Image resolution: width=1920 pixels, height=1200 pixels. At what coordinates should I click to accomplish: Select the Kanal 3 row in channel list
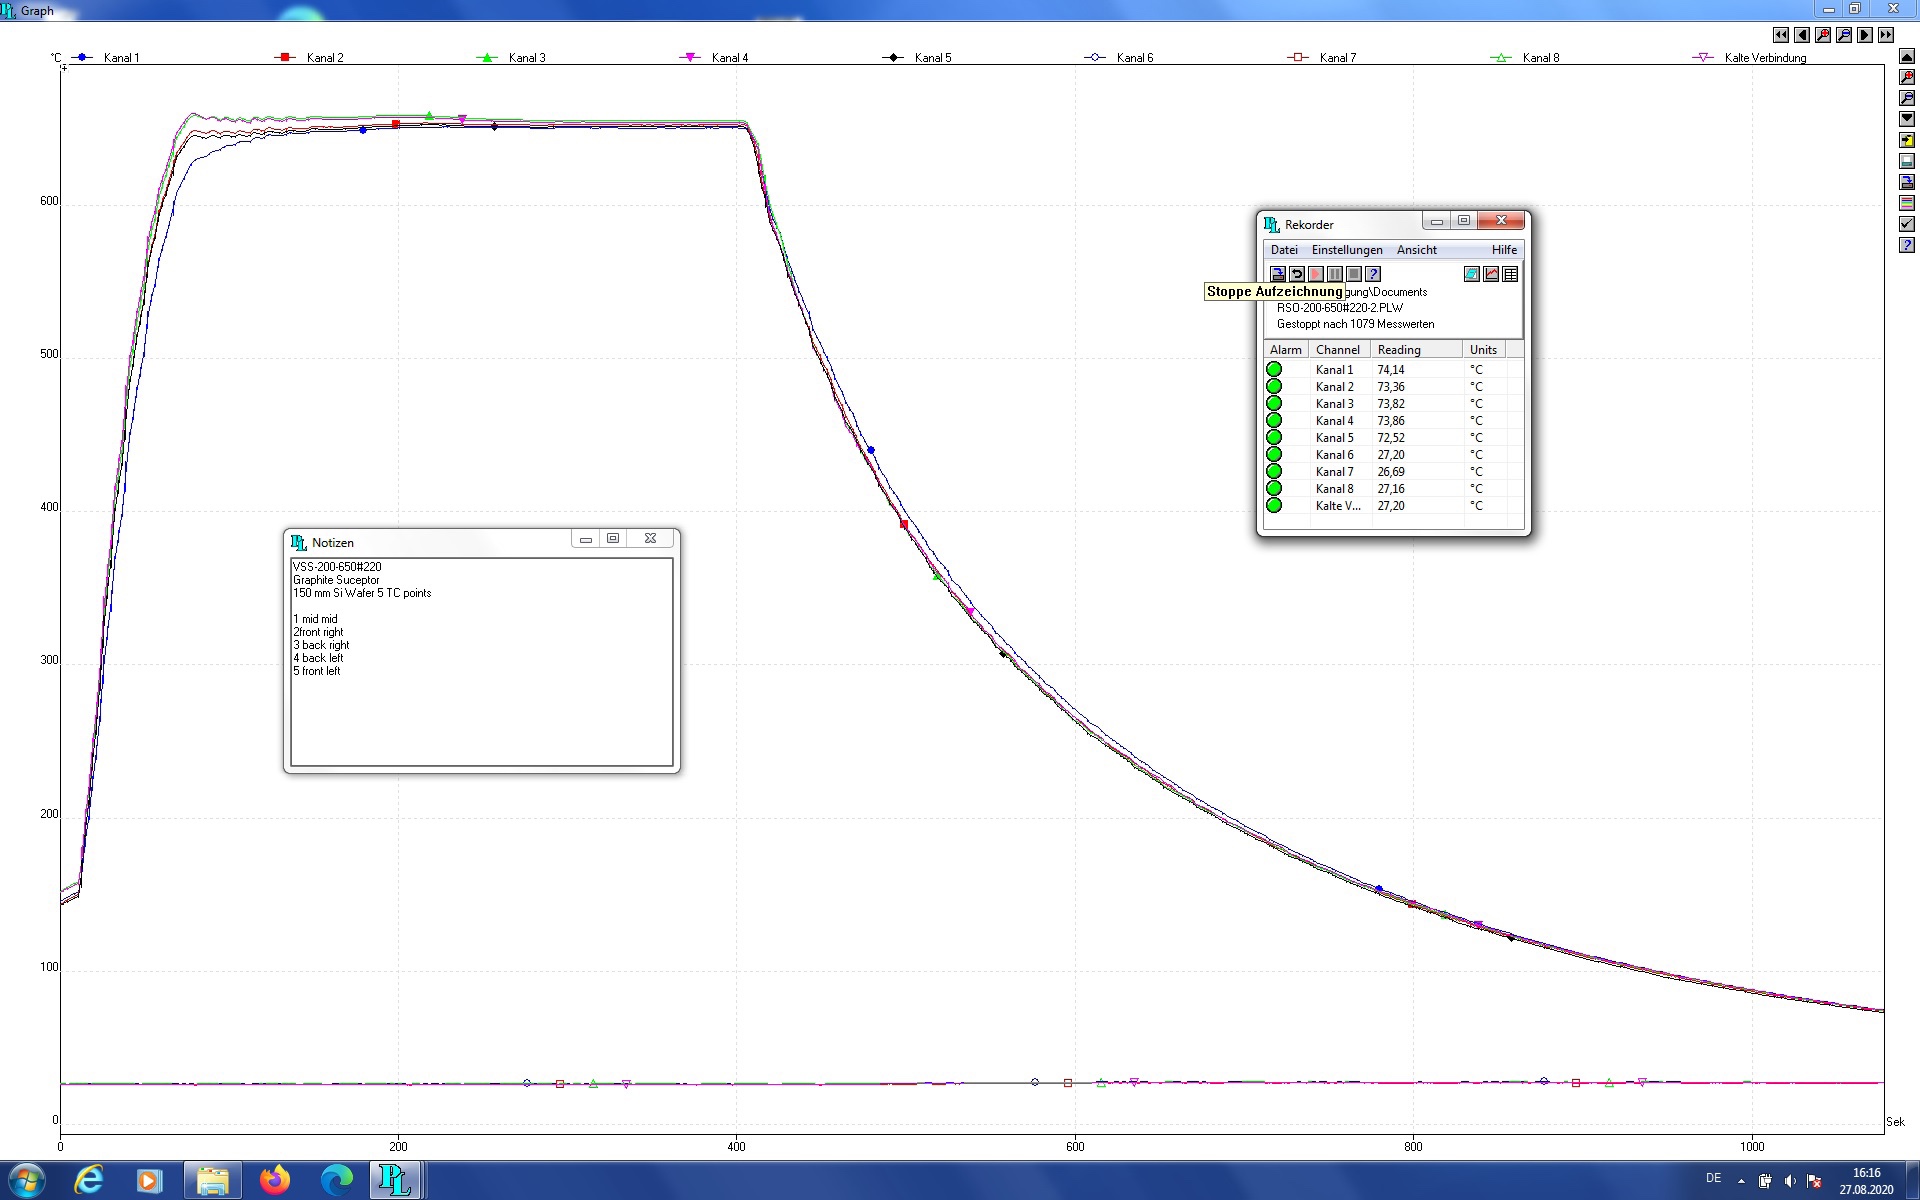[x=1334, y=404]
